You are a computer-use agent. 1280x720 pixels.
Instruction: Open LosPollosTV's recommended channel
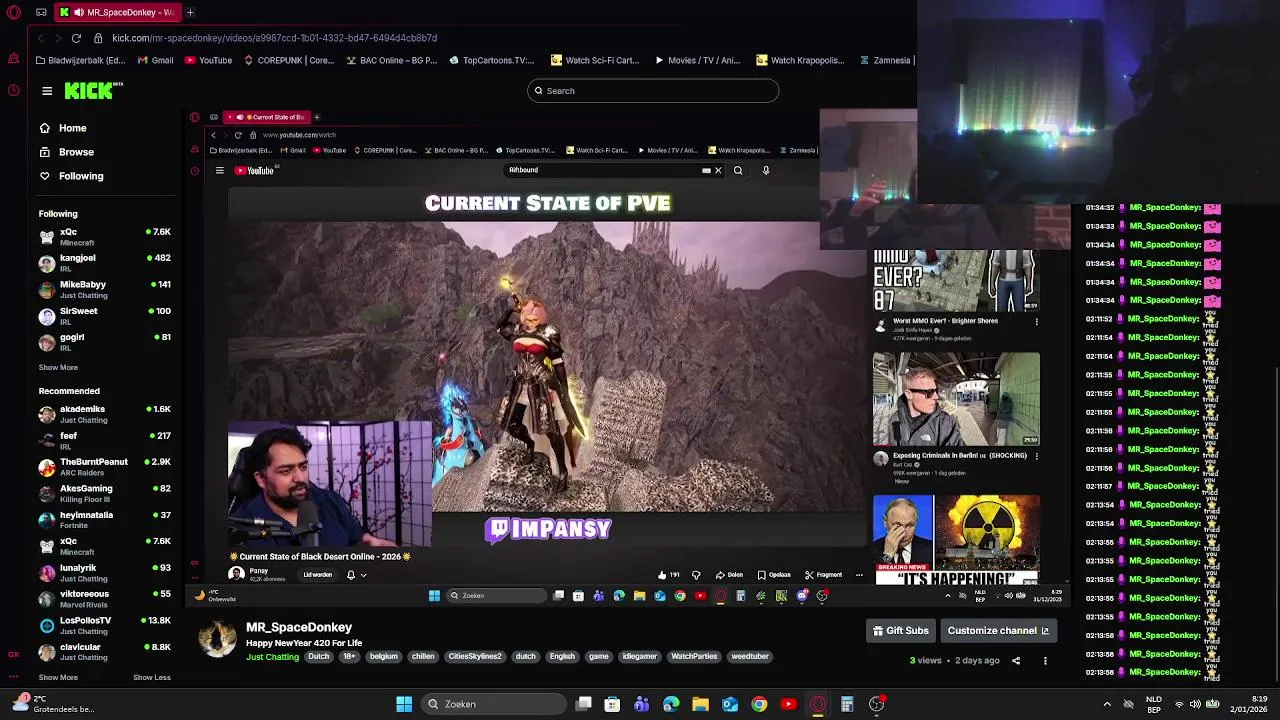tap(104, 626)
